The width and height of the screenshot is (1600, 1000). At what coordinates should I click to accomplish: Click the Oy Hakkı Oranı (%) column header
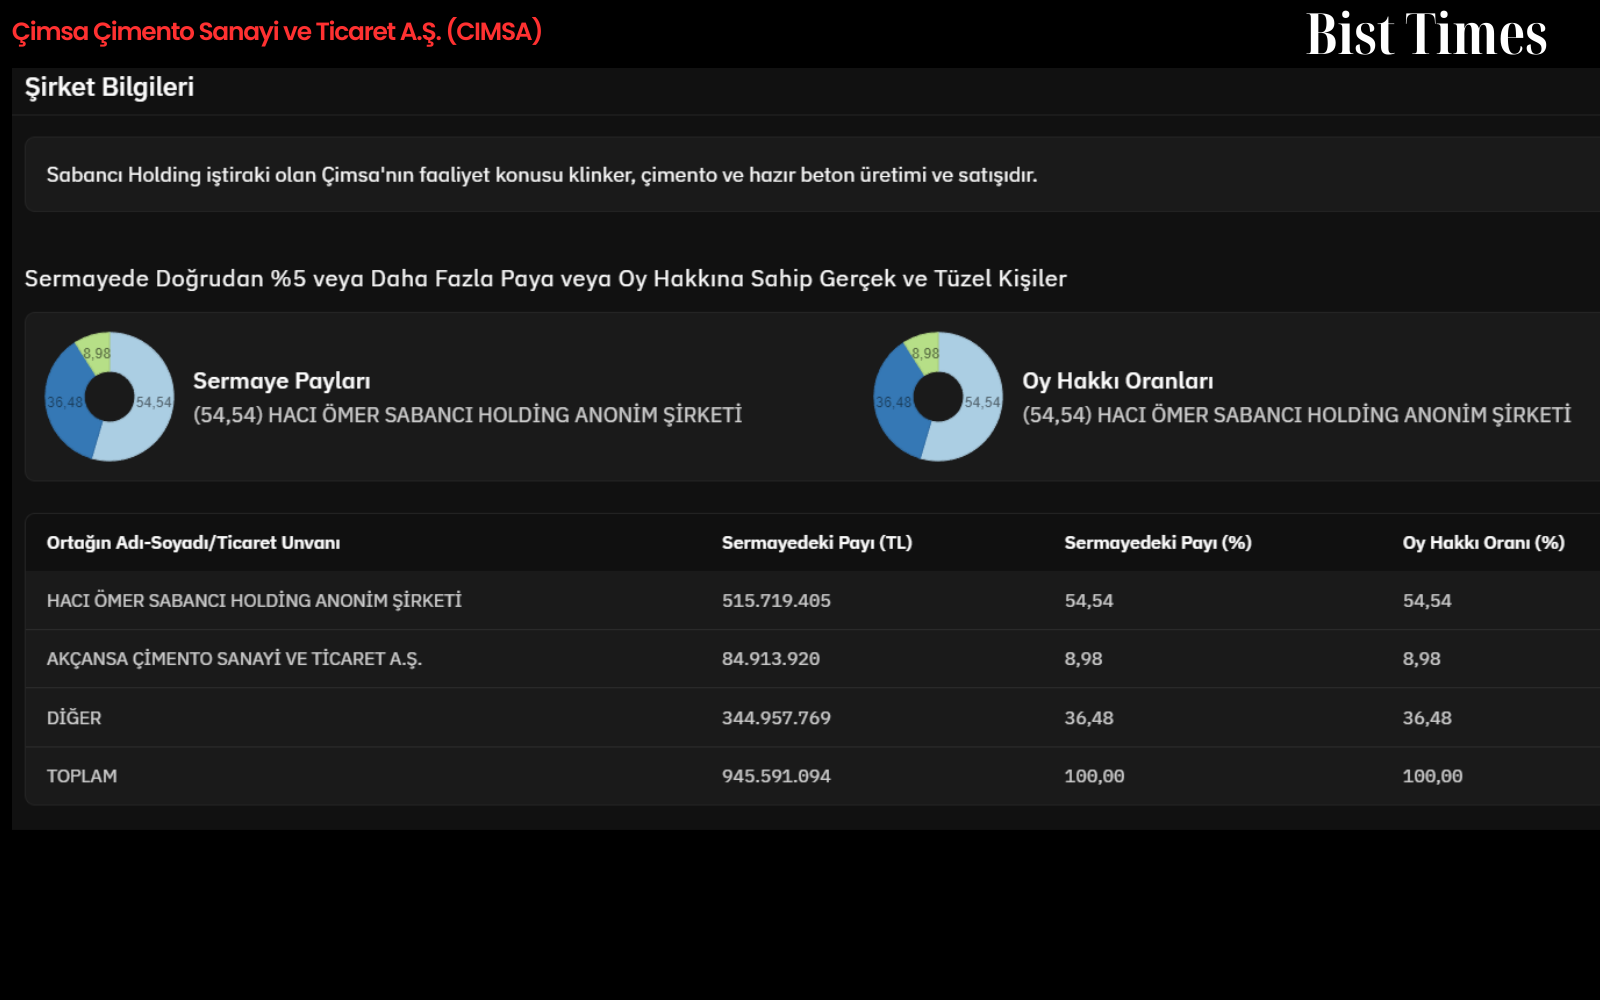pos(1484,543)
